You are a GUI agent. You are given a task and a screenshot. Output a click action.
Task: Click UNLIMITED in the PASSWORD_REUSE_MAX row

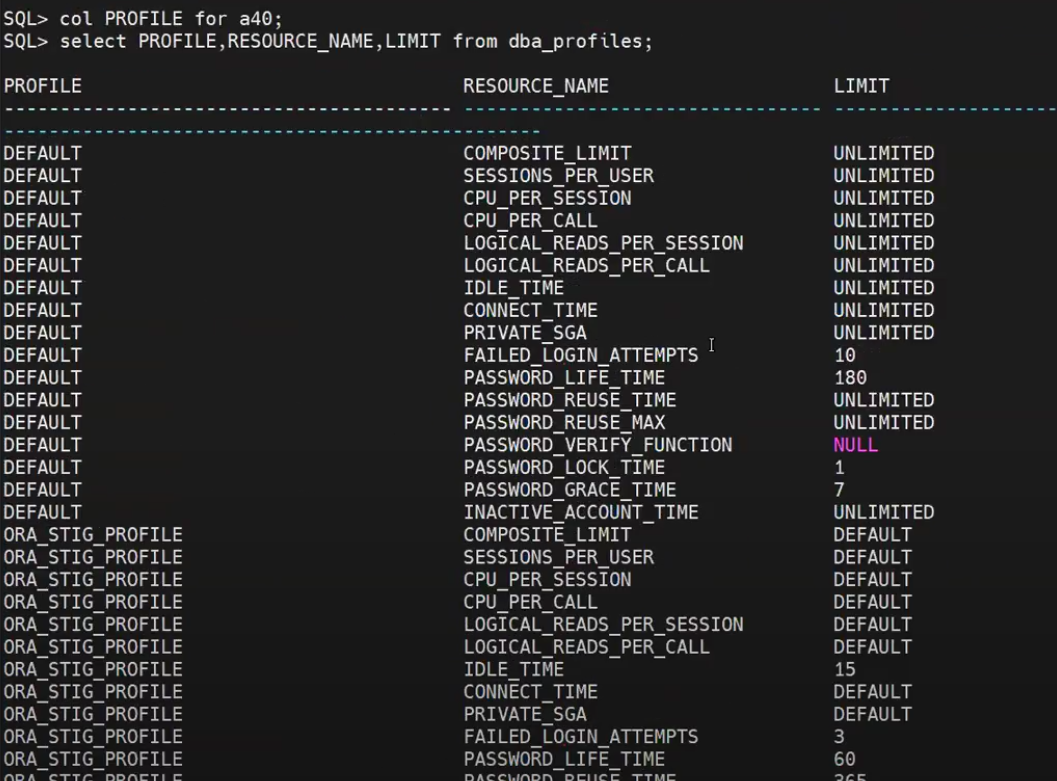click(x=884, y=423)
